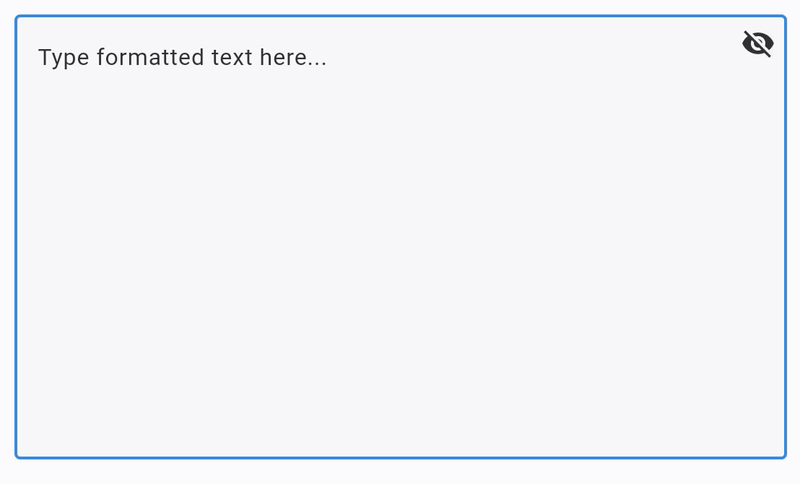
Task: Toggle visibility using the eye-slash icon
Action: tap(758, 44)
